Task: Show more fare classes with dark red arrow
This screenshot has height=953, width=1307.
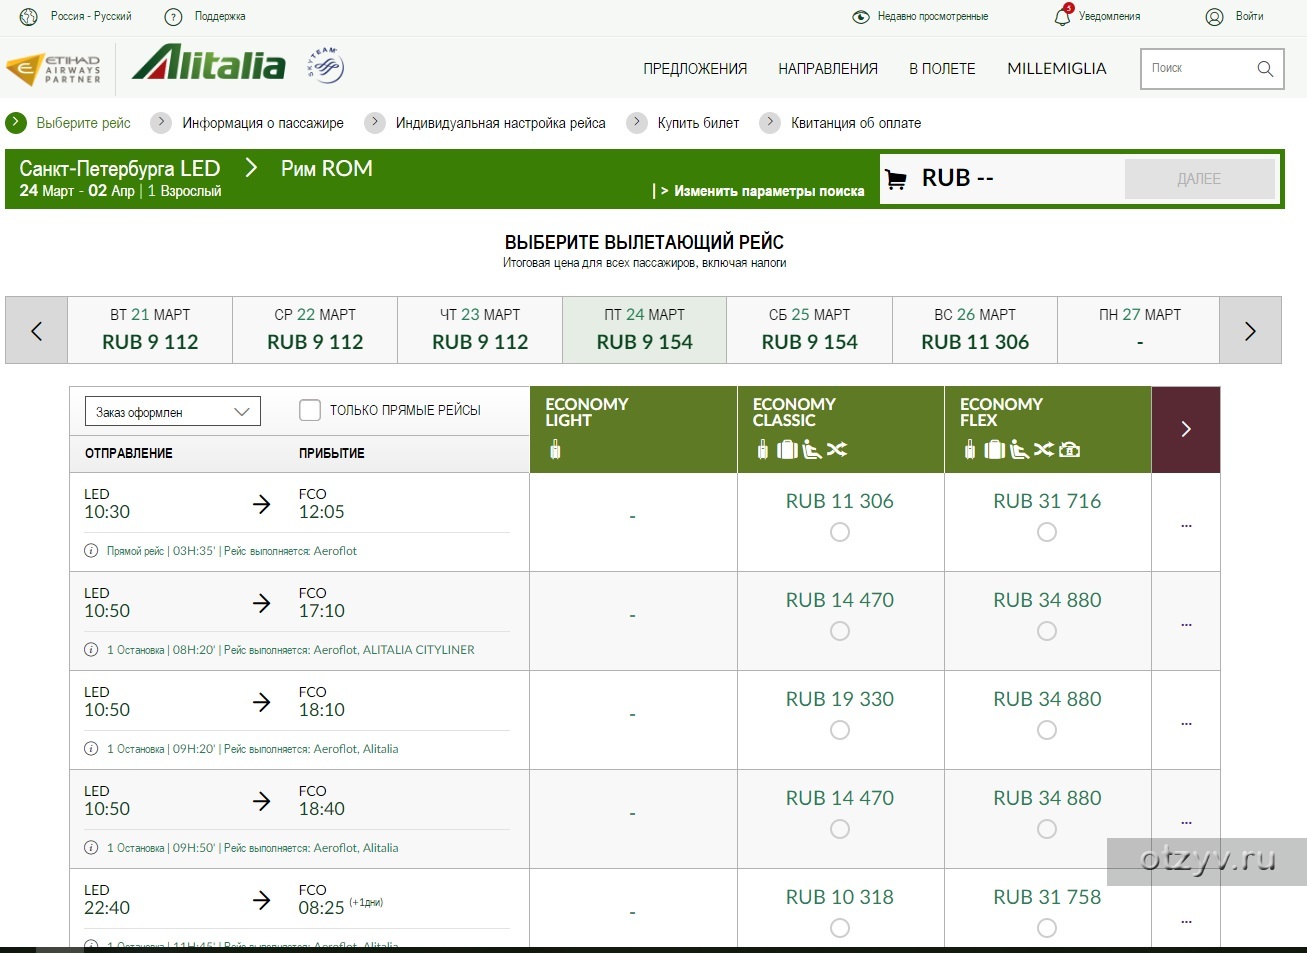Action: point(1186,429)
